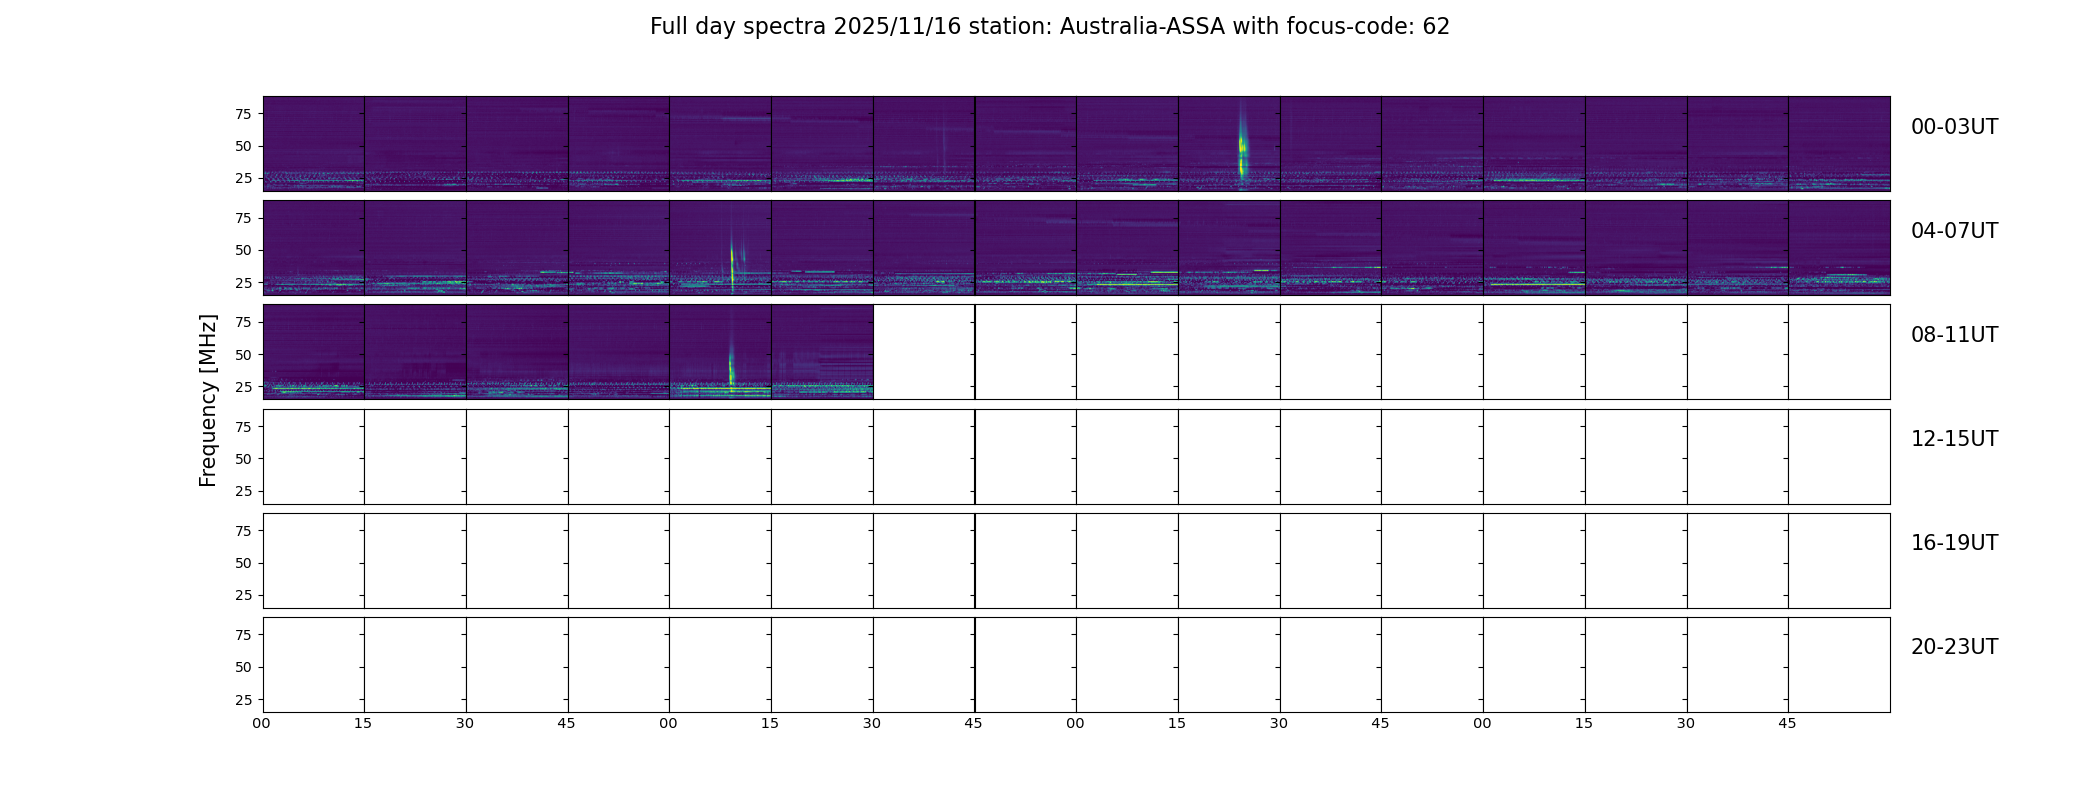Viewport: 2100px width, 800px height.
Task: Click the 04-07UT row label
Action: (x=1954, y=231)
